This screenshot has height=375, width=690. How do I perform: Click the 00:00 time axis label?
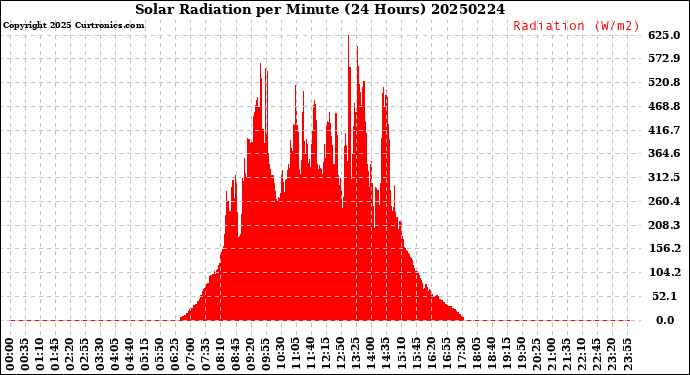(x=10, y=355)
